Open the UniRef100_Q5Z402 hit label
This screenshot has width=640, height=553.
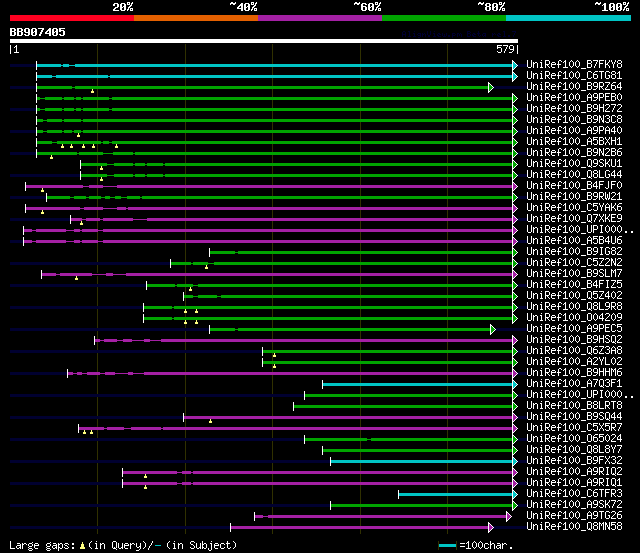(x=574, y=295)
